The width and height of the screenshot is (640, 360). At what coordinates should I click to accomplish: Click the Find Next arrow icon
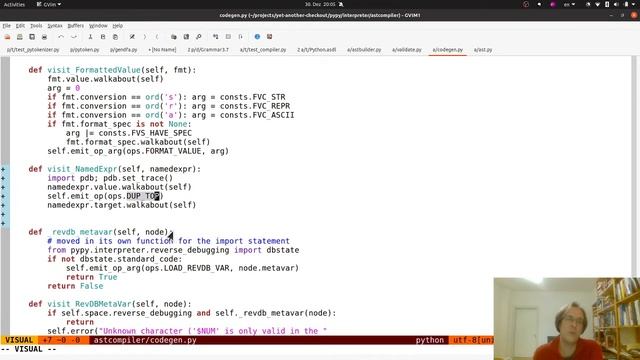(x=144, y=37)
